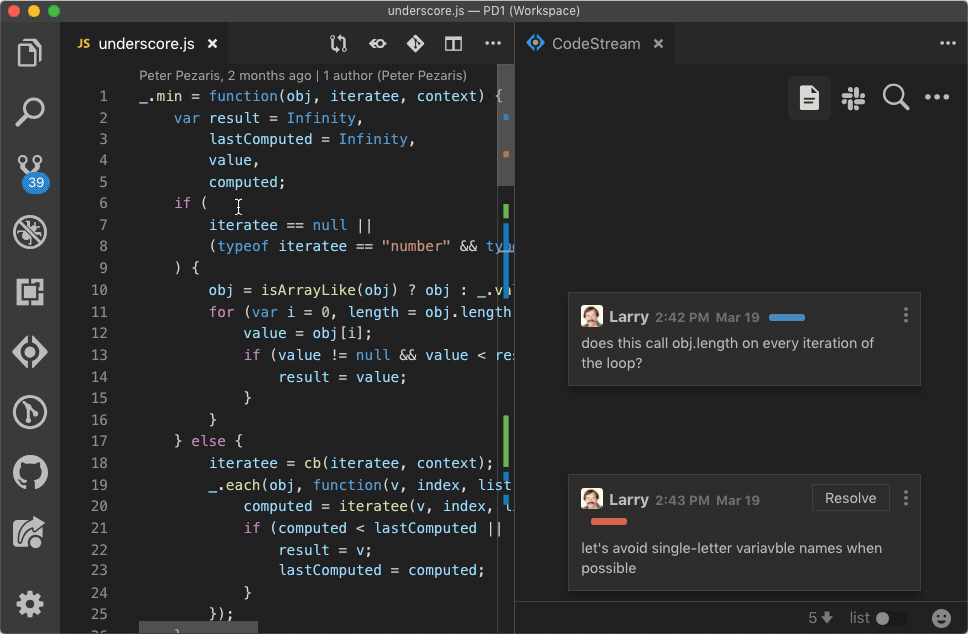Screen dimensions: 968x634
Task: Close the CodeStream tab
Action: (659, 44)
